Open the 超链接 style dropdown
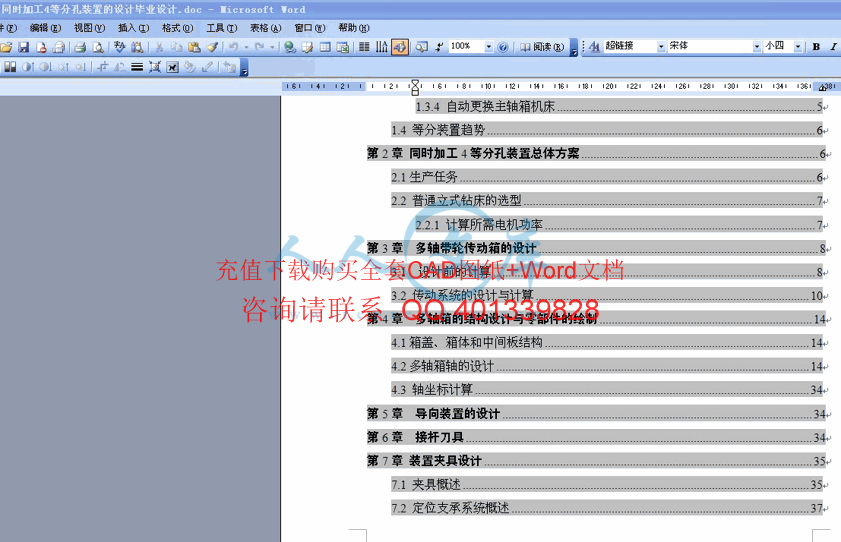Viewport: 841px width, 542px height. point(661,47)
